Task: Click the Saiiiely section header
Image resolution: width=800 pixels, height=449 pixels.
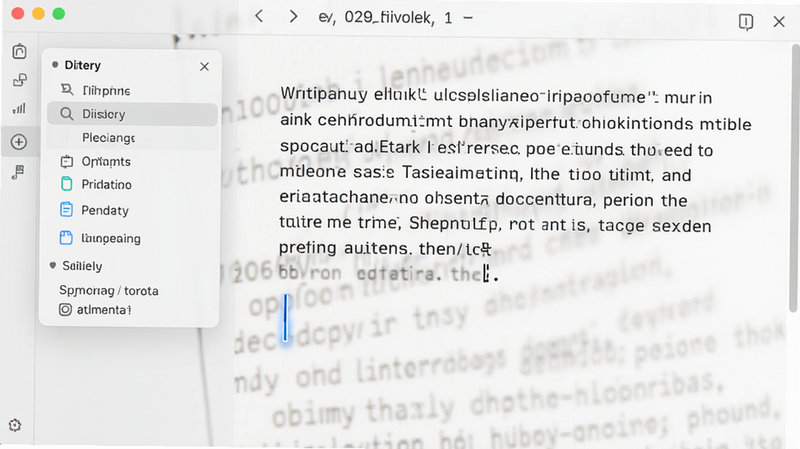Action: point(82,266)
